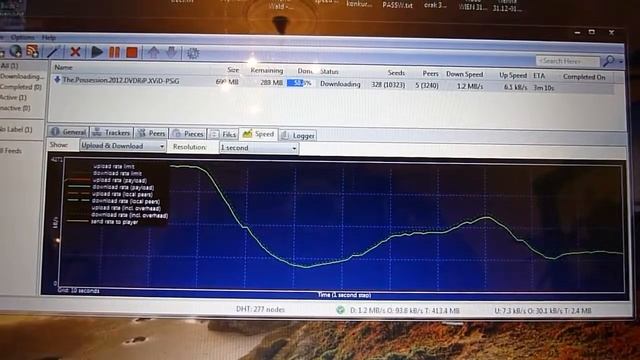640x360 pixels.
Task: Sort by the Up Speed column header
Action: click(513, 75)
